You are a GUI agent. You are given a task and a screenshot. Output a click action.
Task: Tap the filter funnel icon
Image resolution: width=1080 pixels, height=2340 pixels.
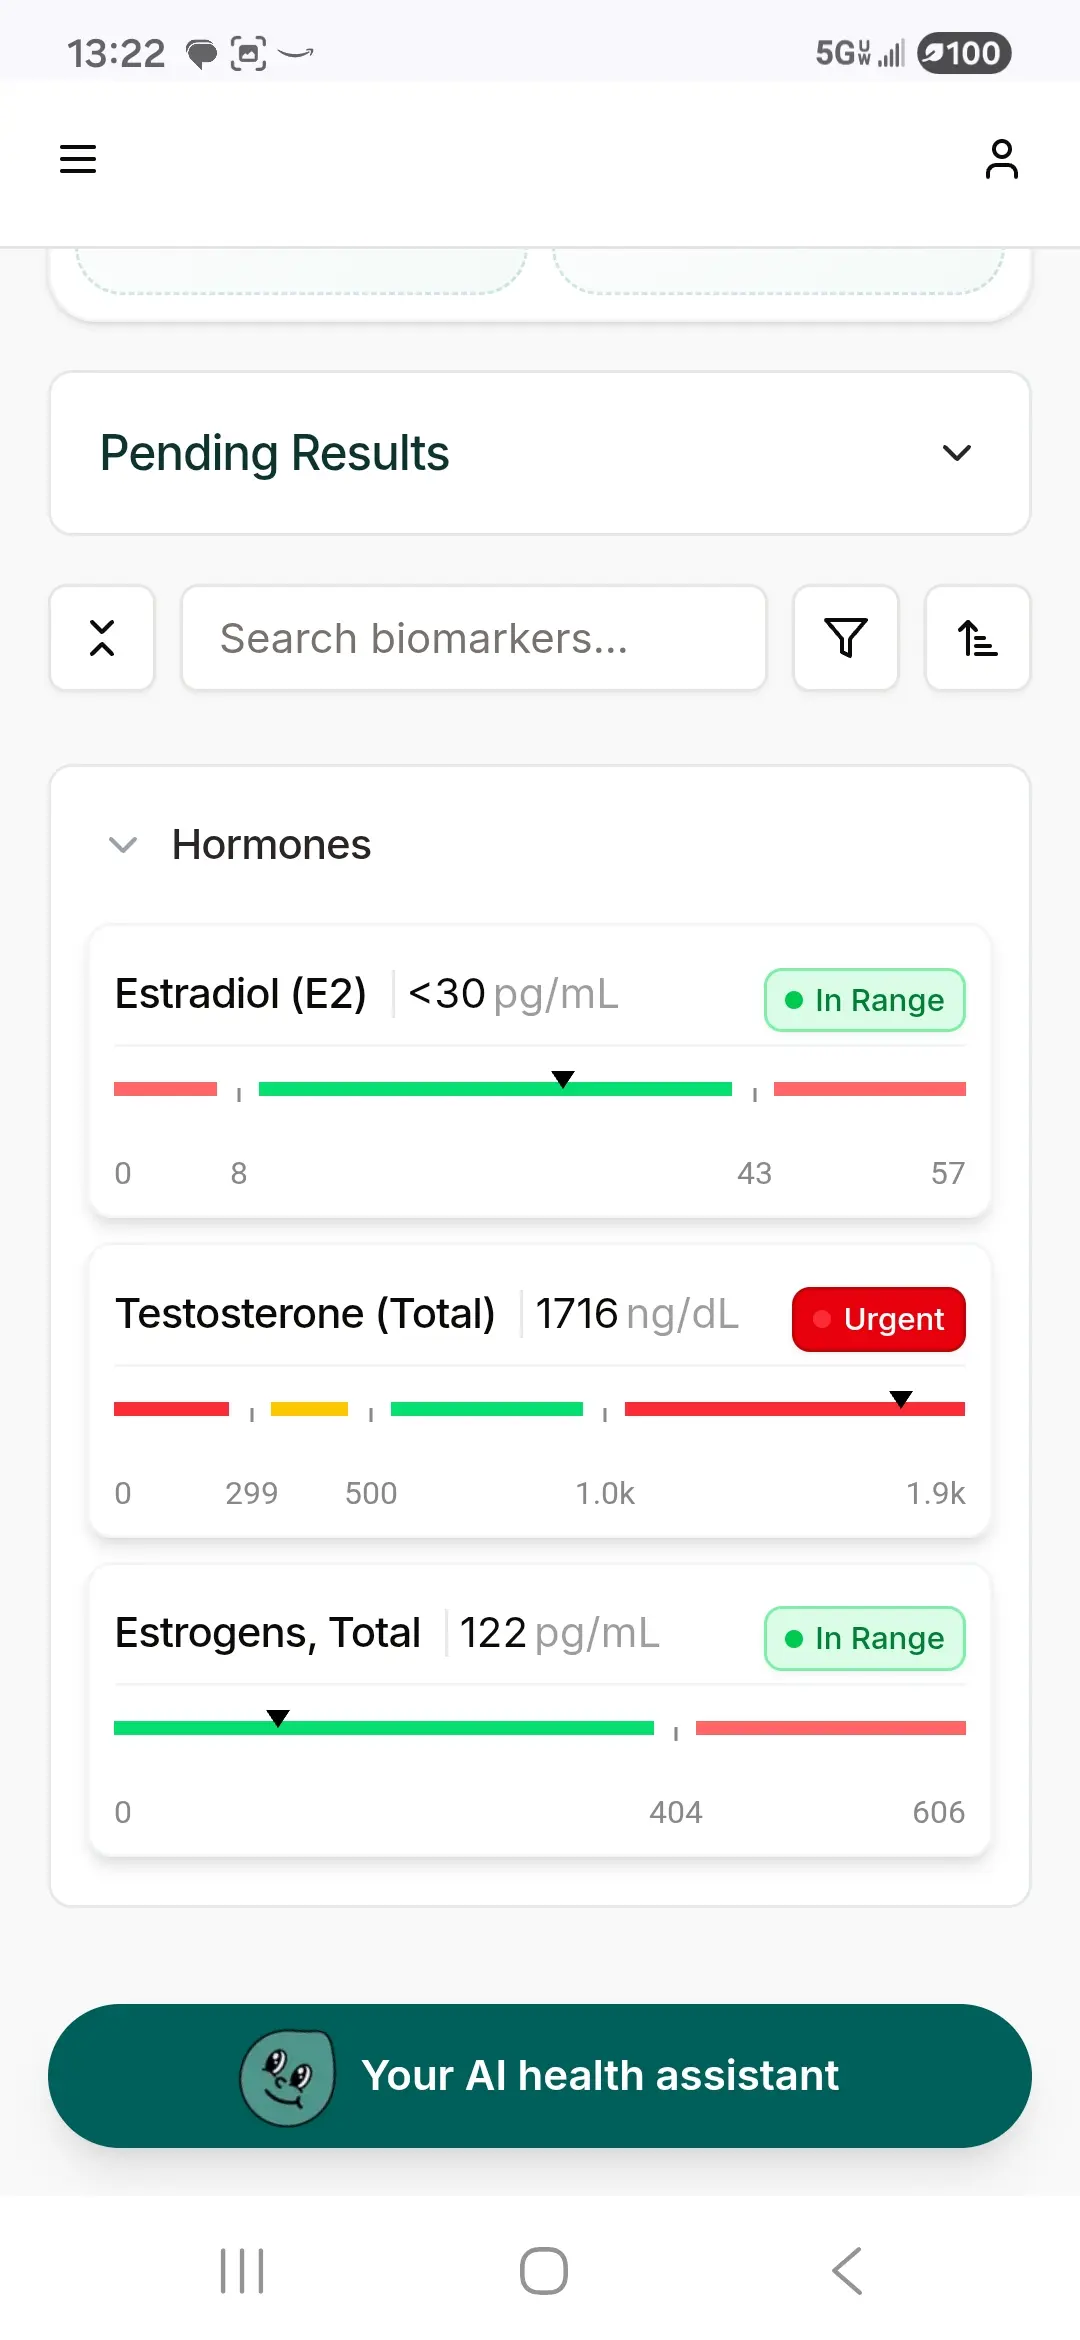point(845,638)
